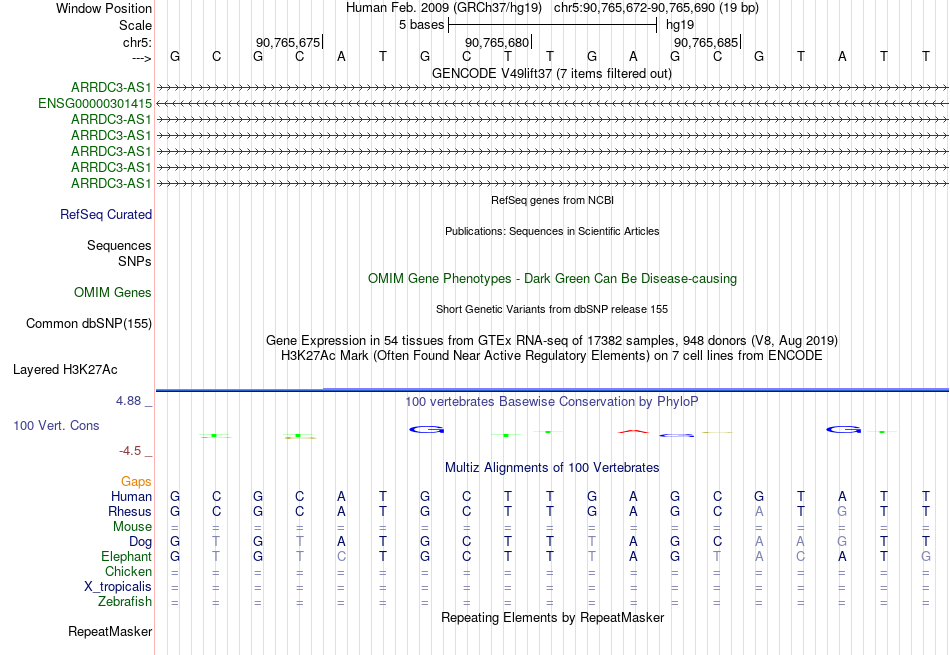Click the 90,765,685 ruler coordinate

pyautogui.click(x=706, y=42)
